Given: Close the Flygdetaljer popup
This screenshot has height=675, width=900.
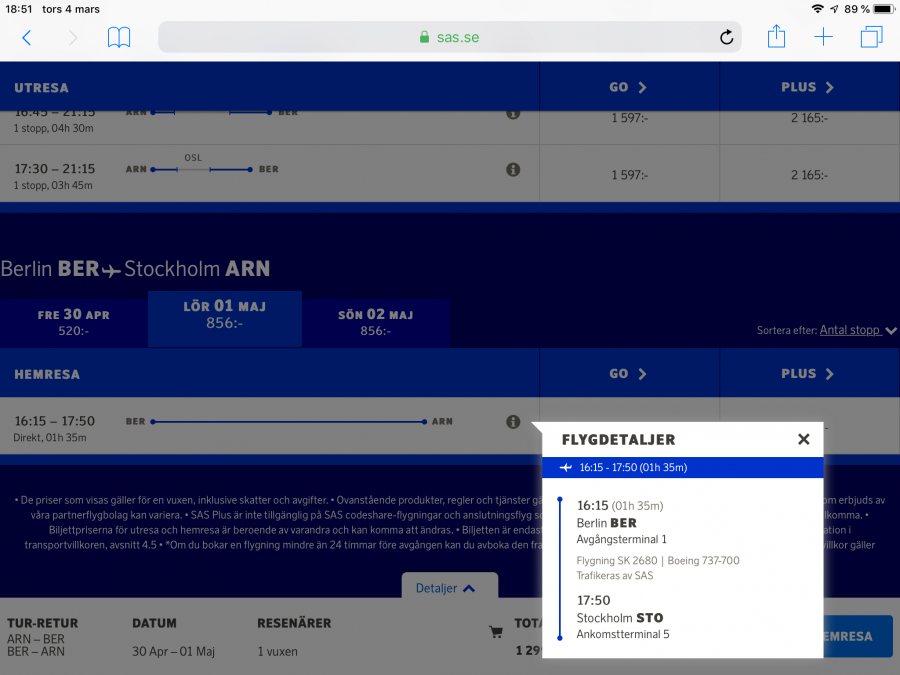Looking at the screenshot, I should click(x=803, y=439).
